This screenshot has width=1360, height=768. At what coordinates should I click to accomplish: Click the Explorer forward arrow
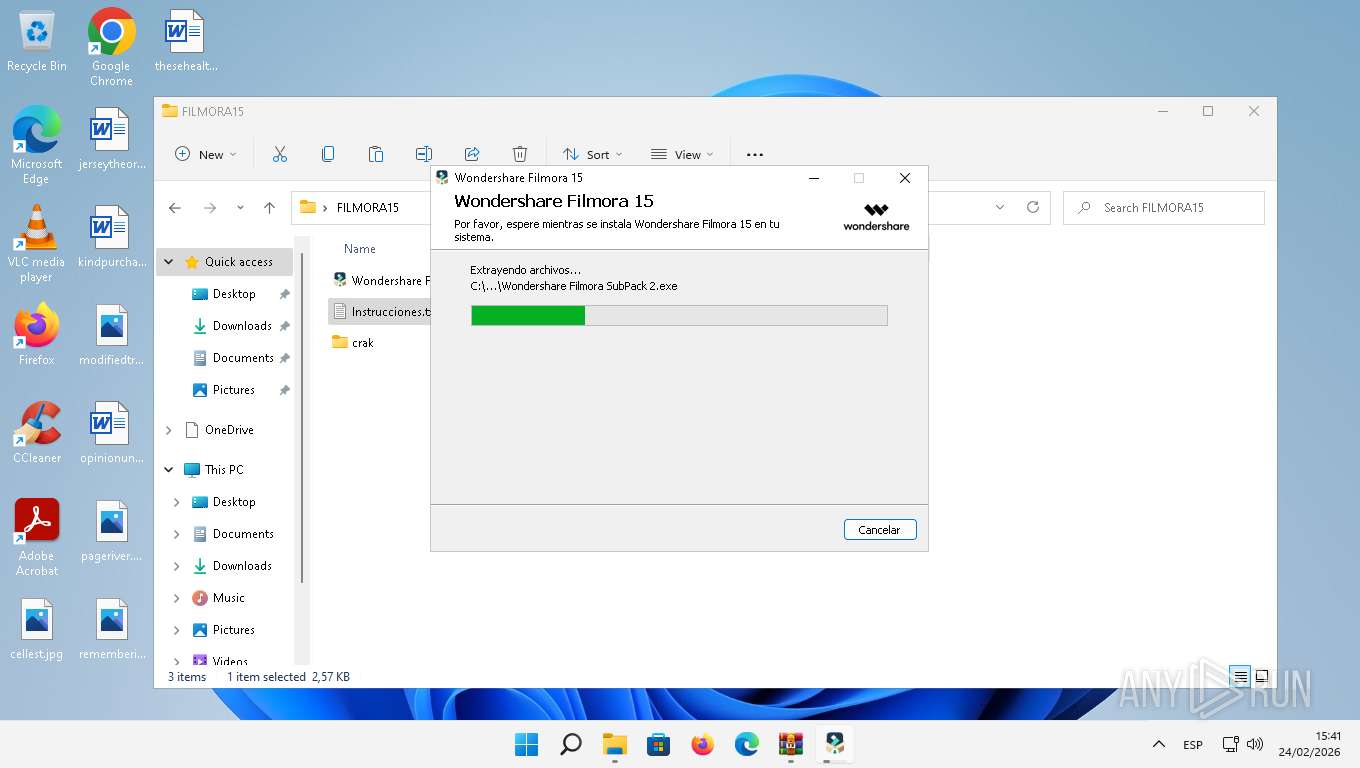pos(209,208)
